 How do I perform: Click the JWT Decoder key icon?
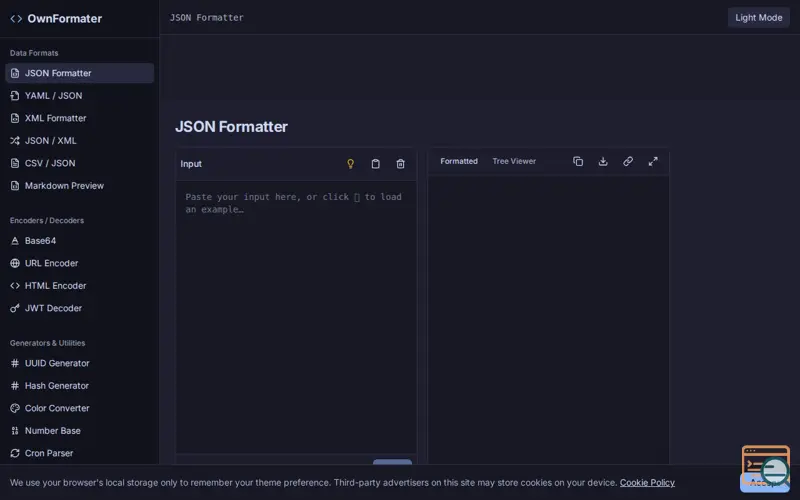click(x=15, y=308)
